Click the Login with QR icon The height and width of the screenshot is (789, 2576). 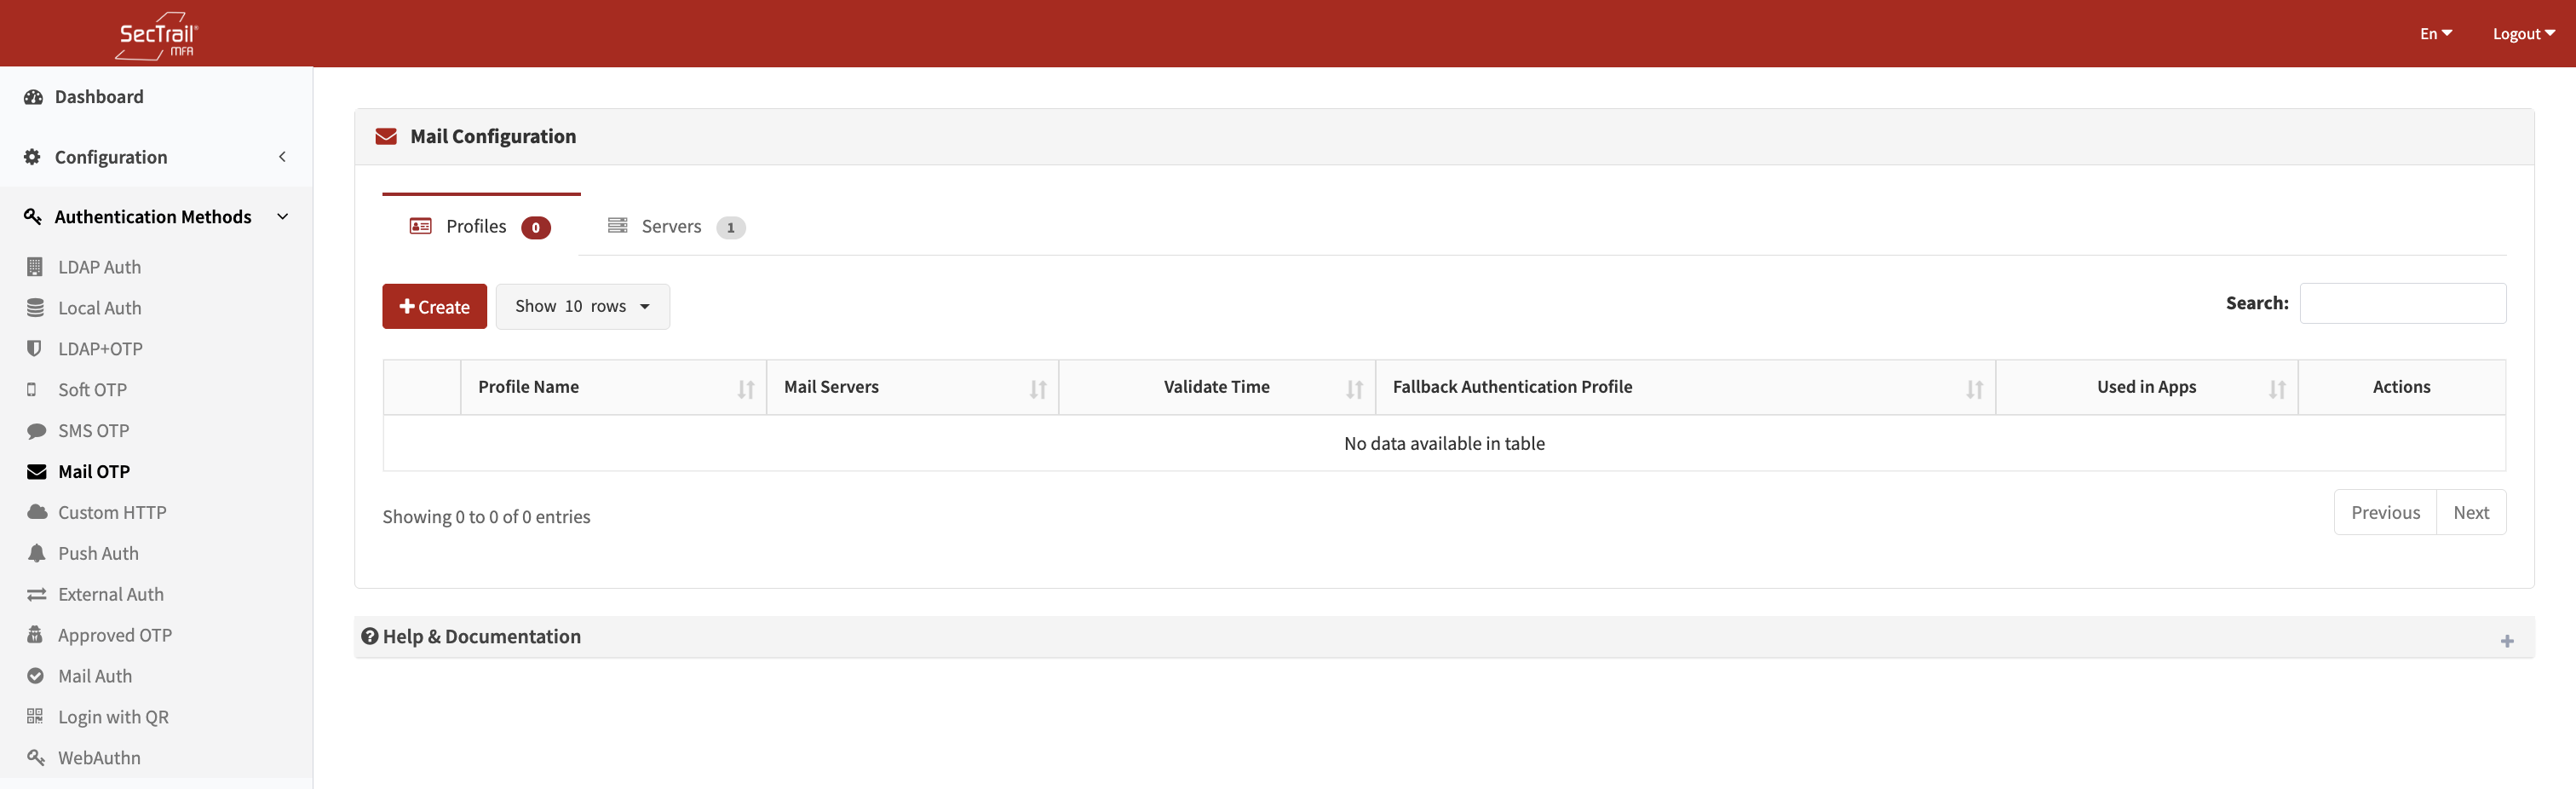coord(35,716)
